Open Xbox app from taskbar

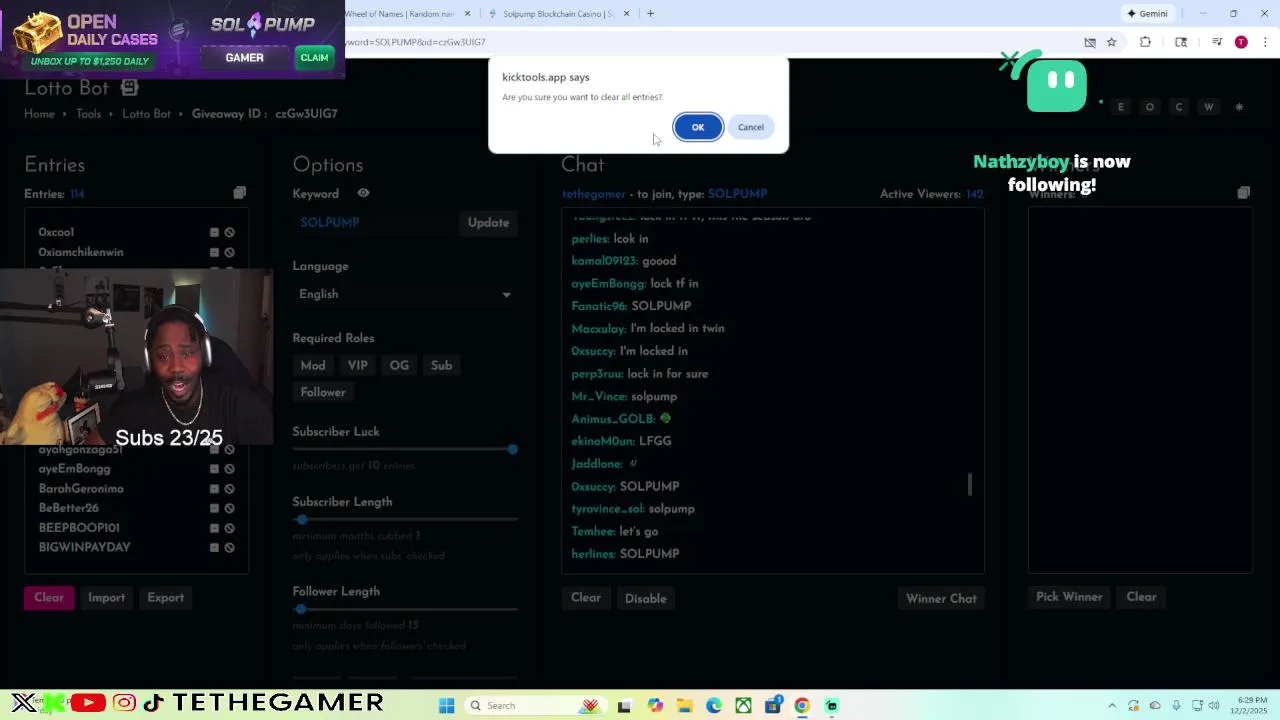pyautogui.click(x=743, y=706)
